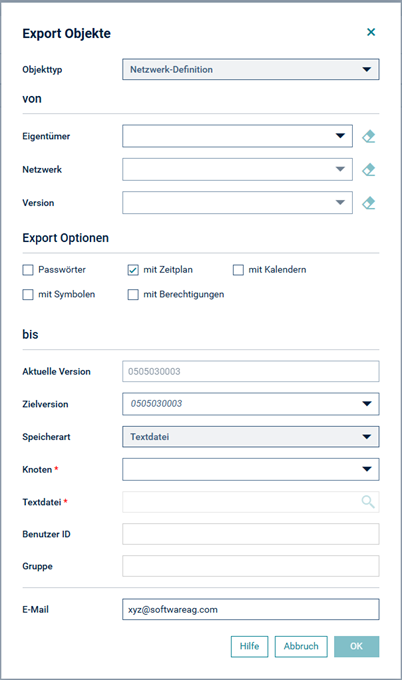Clear the Version field with eraser icon
Viewport: 402px width, 680px height.
(368, 203)
